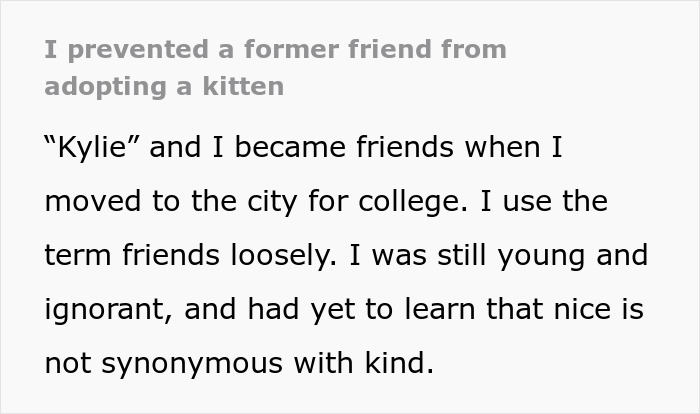The width and height of the screenshot is (700, 414).
Task: Click the word "kitten" in the title
Action: pyautogui.click(x=249, y=86)
